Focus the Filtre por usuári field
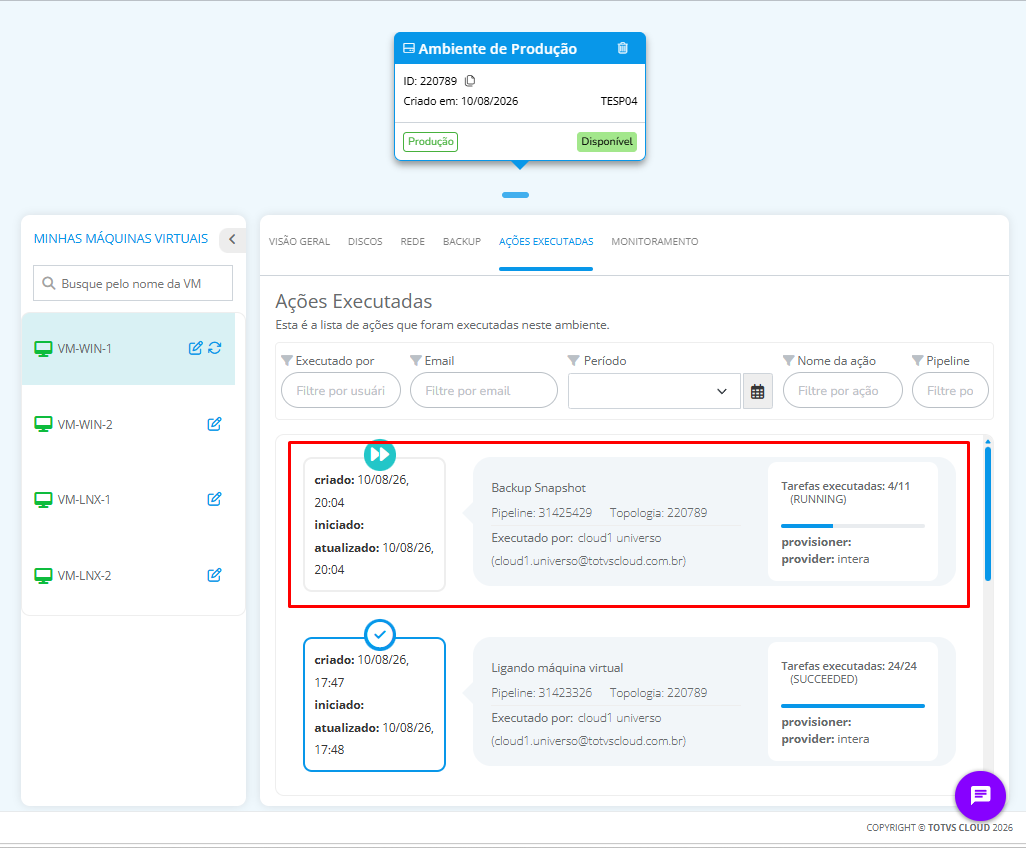This screenshot has height=848, width=1026. click(x=340, y=391)
